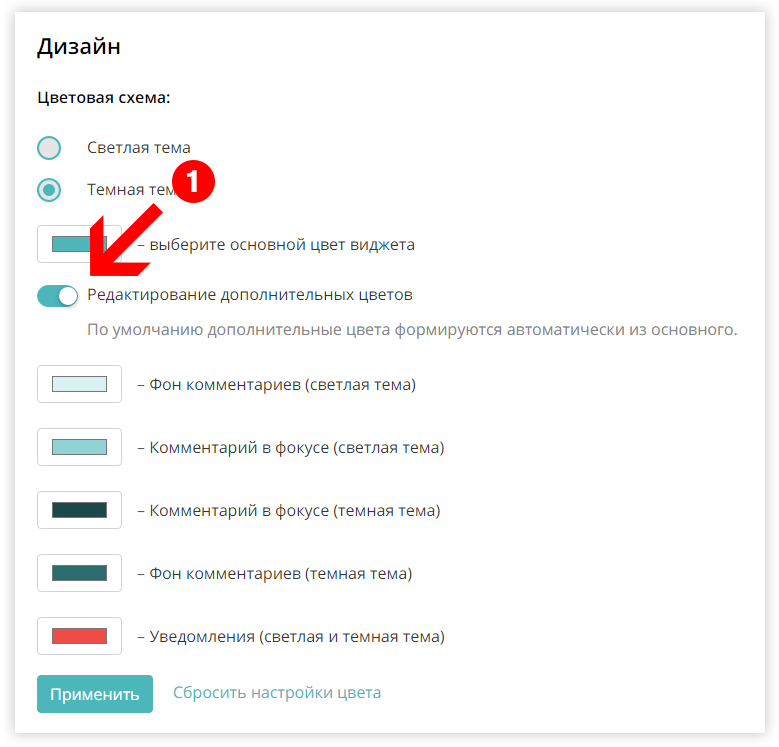This screenshot has height=747, width=779.
Task: Open the dark-theme focused comment color swatch
Action: coord(79,510)
